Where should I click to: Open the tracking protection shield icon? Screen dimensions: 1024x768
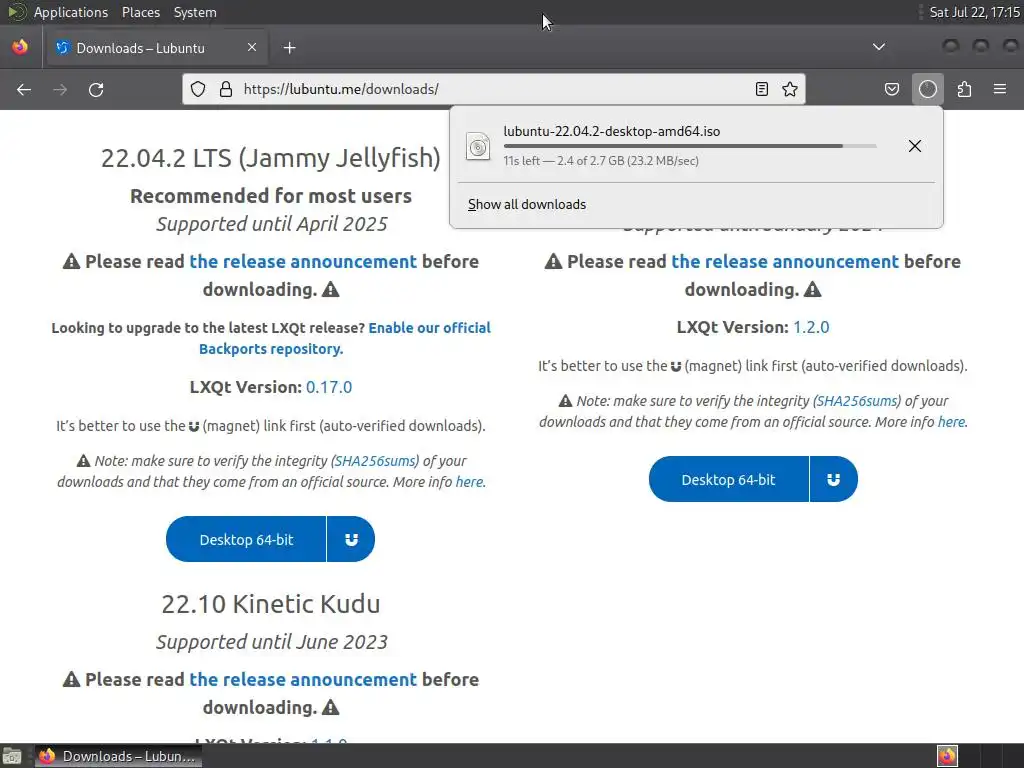click(198, 89)
